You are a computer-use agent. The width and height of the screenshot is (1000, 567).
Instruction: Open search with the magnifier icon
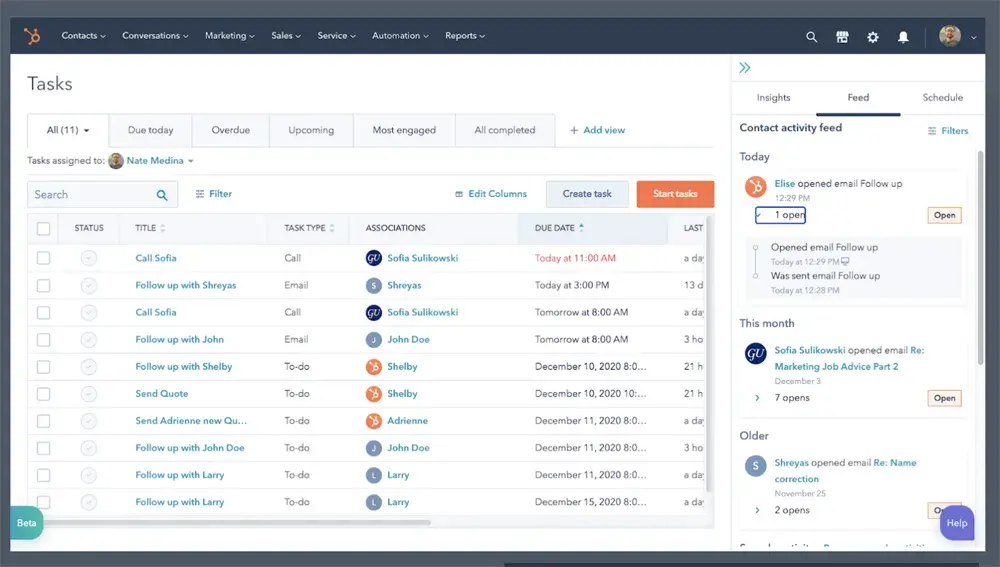pos(812,37)
